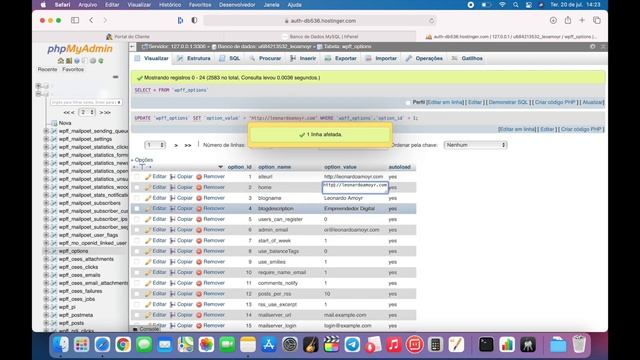The width and height of the screenshot is (640, 360).
Task: Expand the Opções link above table
Action: (x=143, y=160)
